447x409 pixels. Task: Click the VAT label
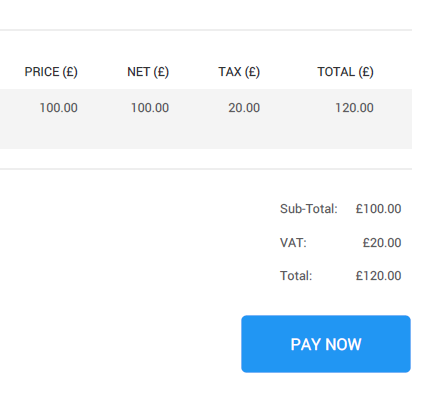[x=293, y=243]
